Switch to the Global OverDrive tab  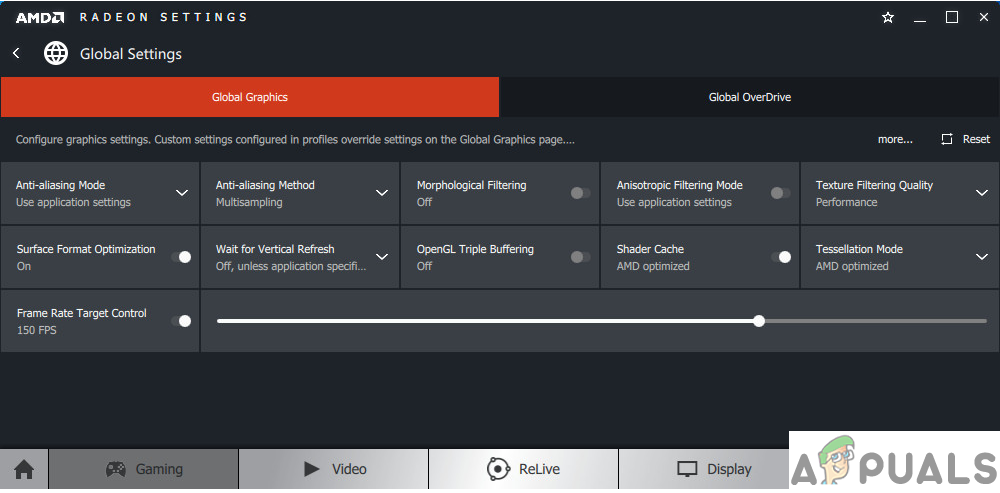(x=750, y=97)
